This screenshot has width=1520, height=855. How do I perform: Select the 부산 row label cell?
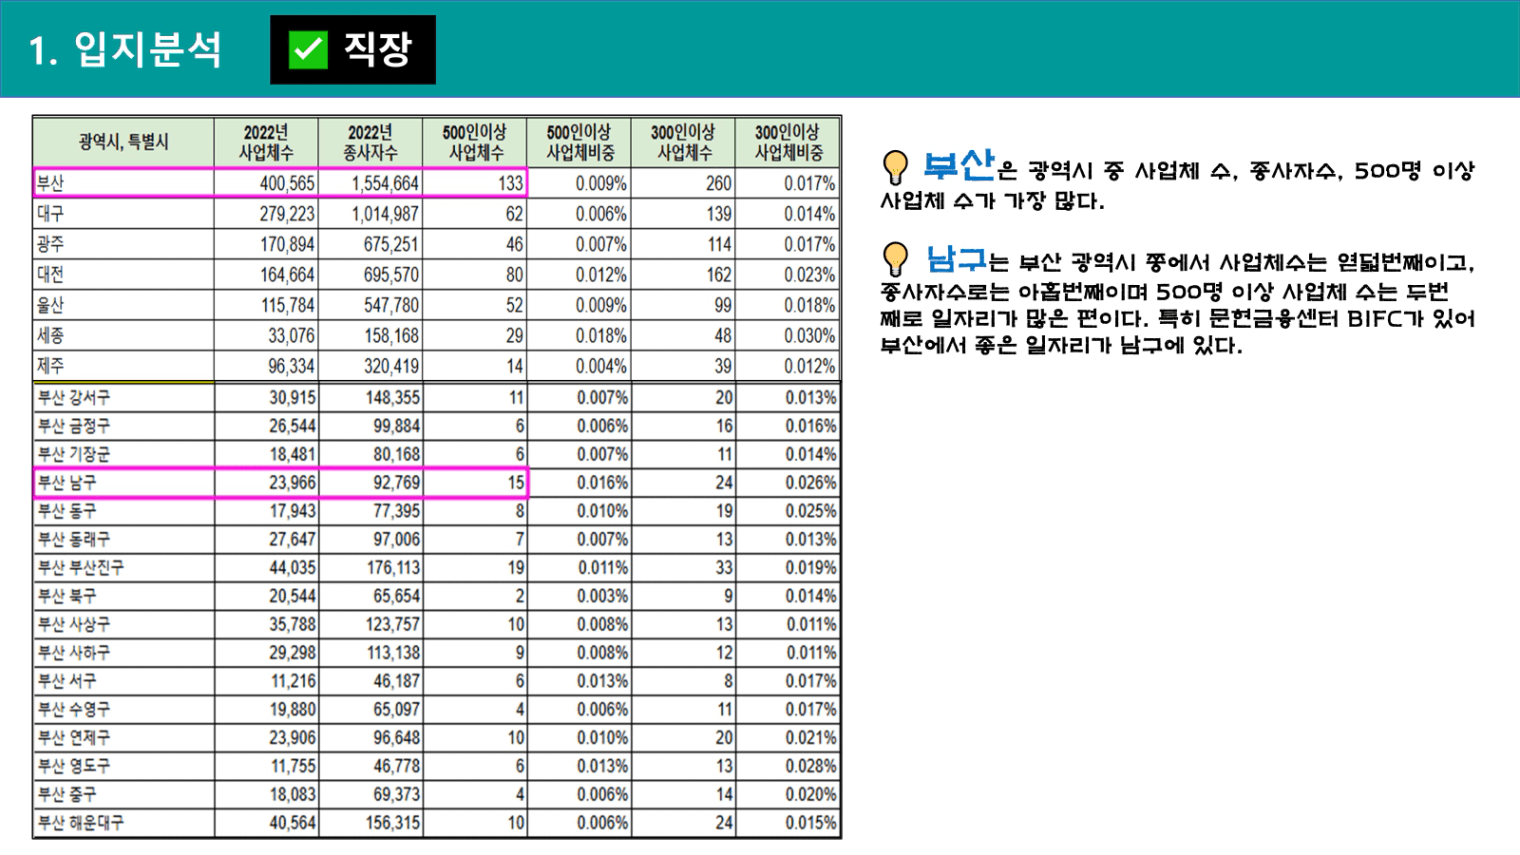(x=123, y=183)
